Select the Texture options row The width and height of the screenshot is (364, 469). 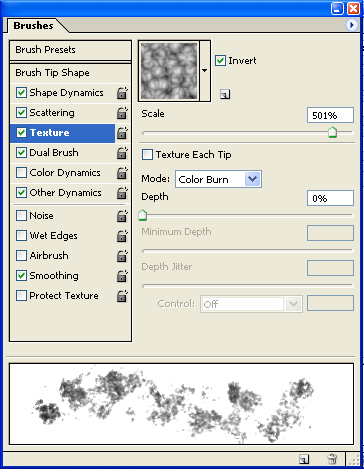point(63,133)
